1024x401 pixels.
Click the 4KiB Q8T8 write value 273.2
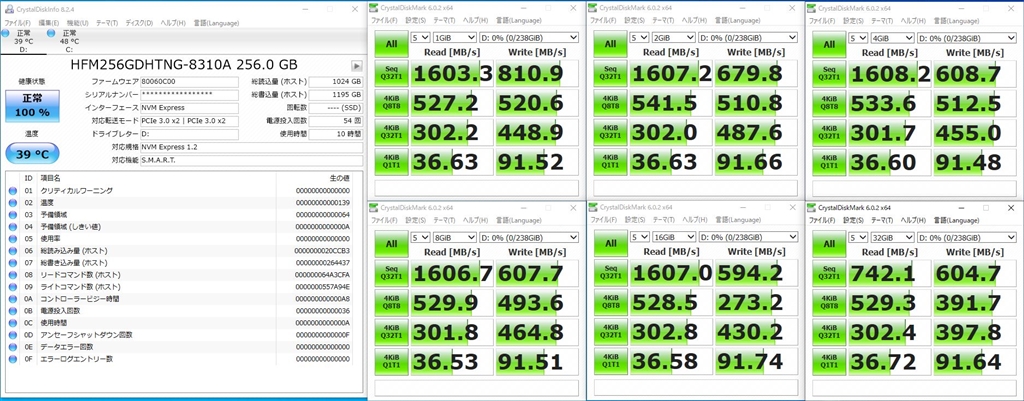coord(755,302)
